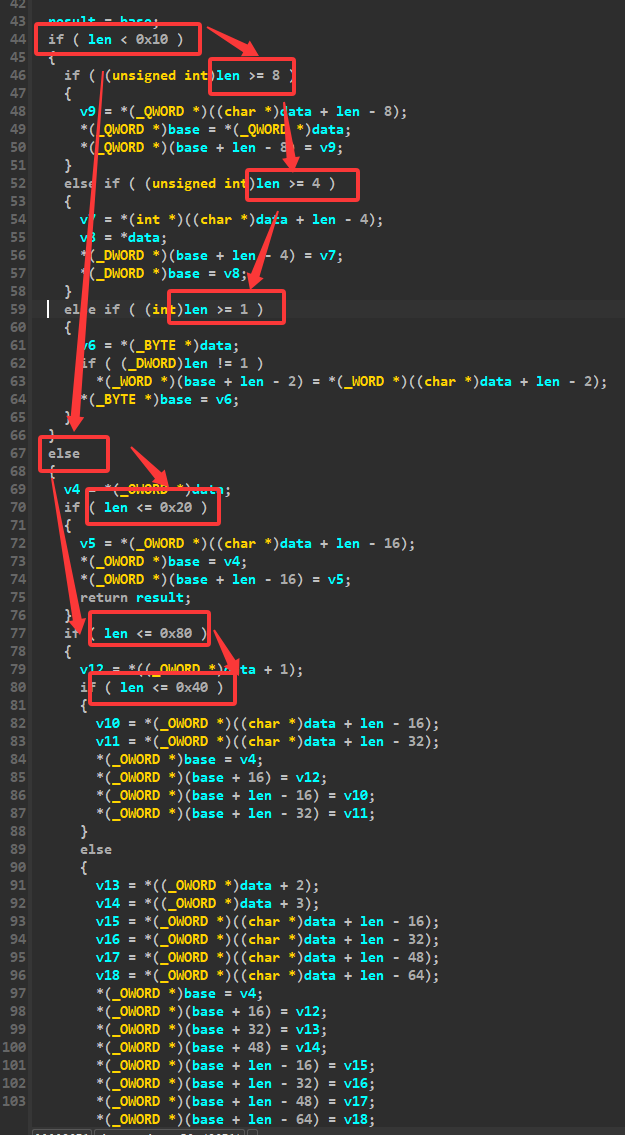Select the 'else' keyword on line 89
Image resolution: width=625 pixels, height=1135 pixels.
(x=96, y=850)
